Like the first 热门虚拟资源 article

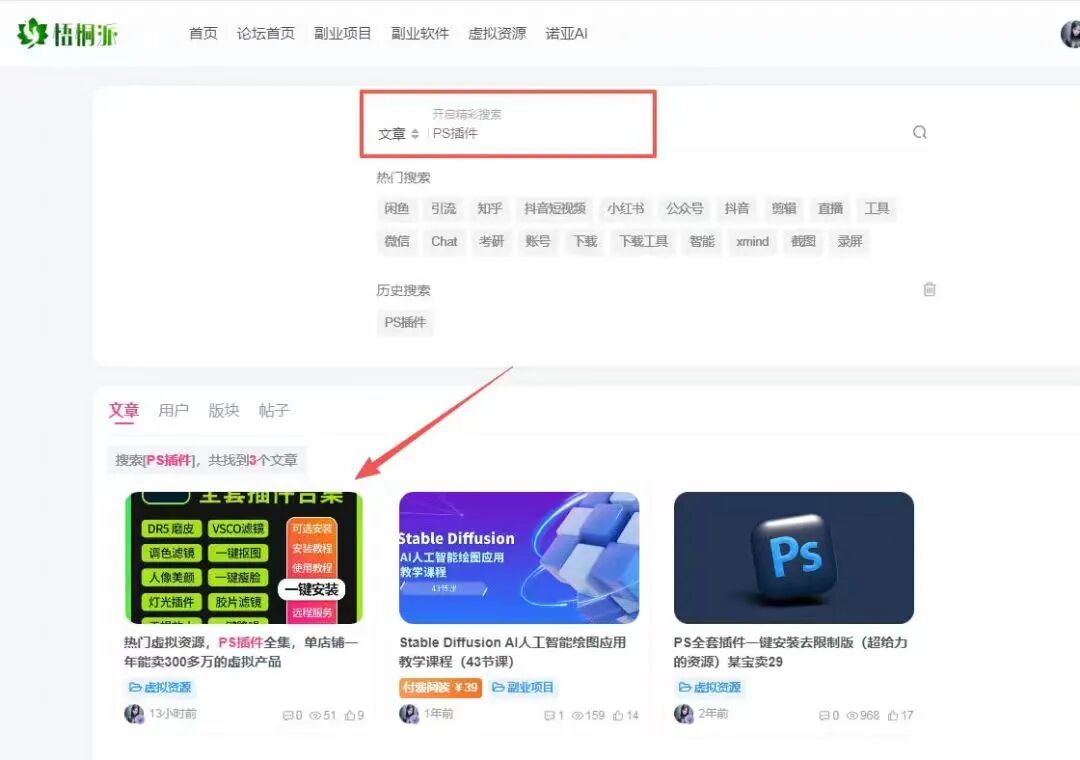point(352,715)
